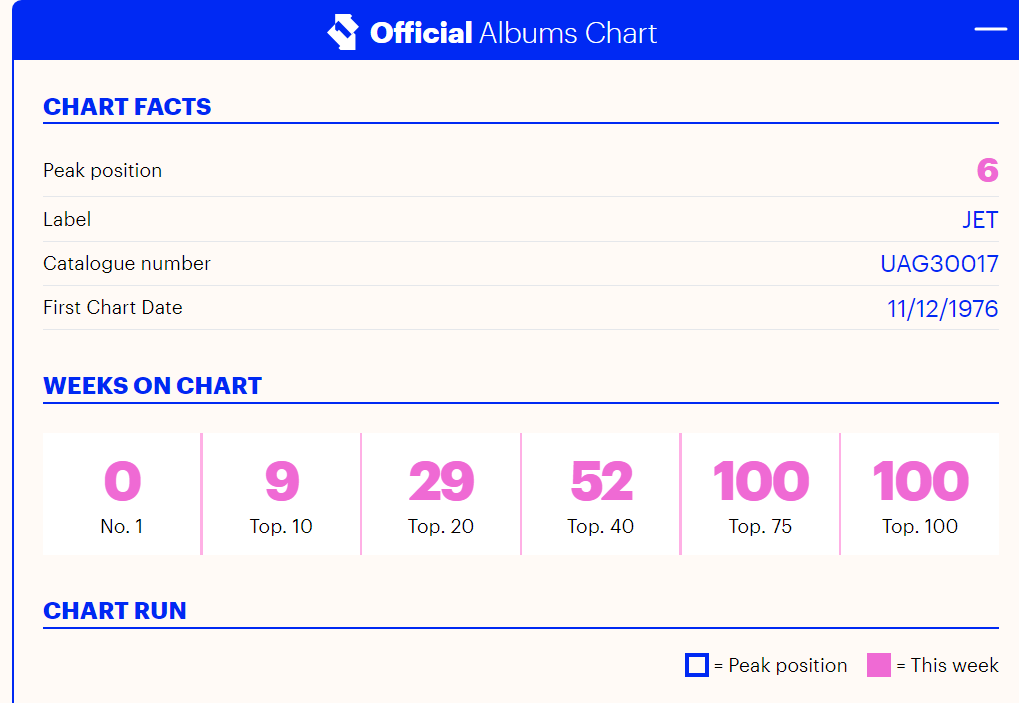Click catalogue number UAG30017
Screen dimensions: 1019x703
click(939, 264)
